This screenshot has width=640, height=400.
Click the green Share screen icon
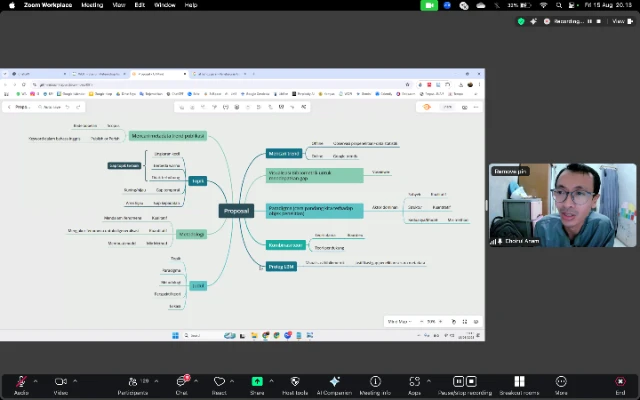coord(256,382)
